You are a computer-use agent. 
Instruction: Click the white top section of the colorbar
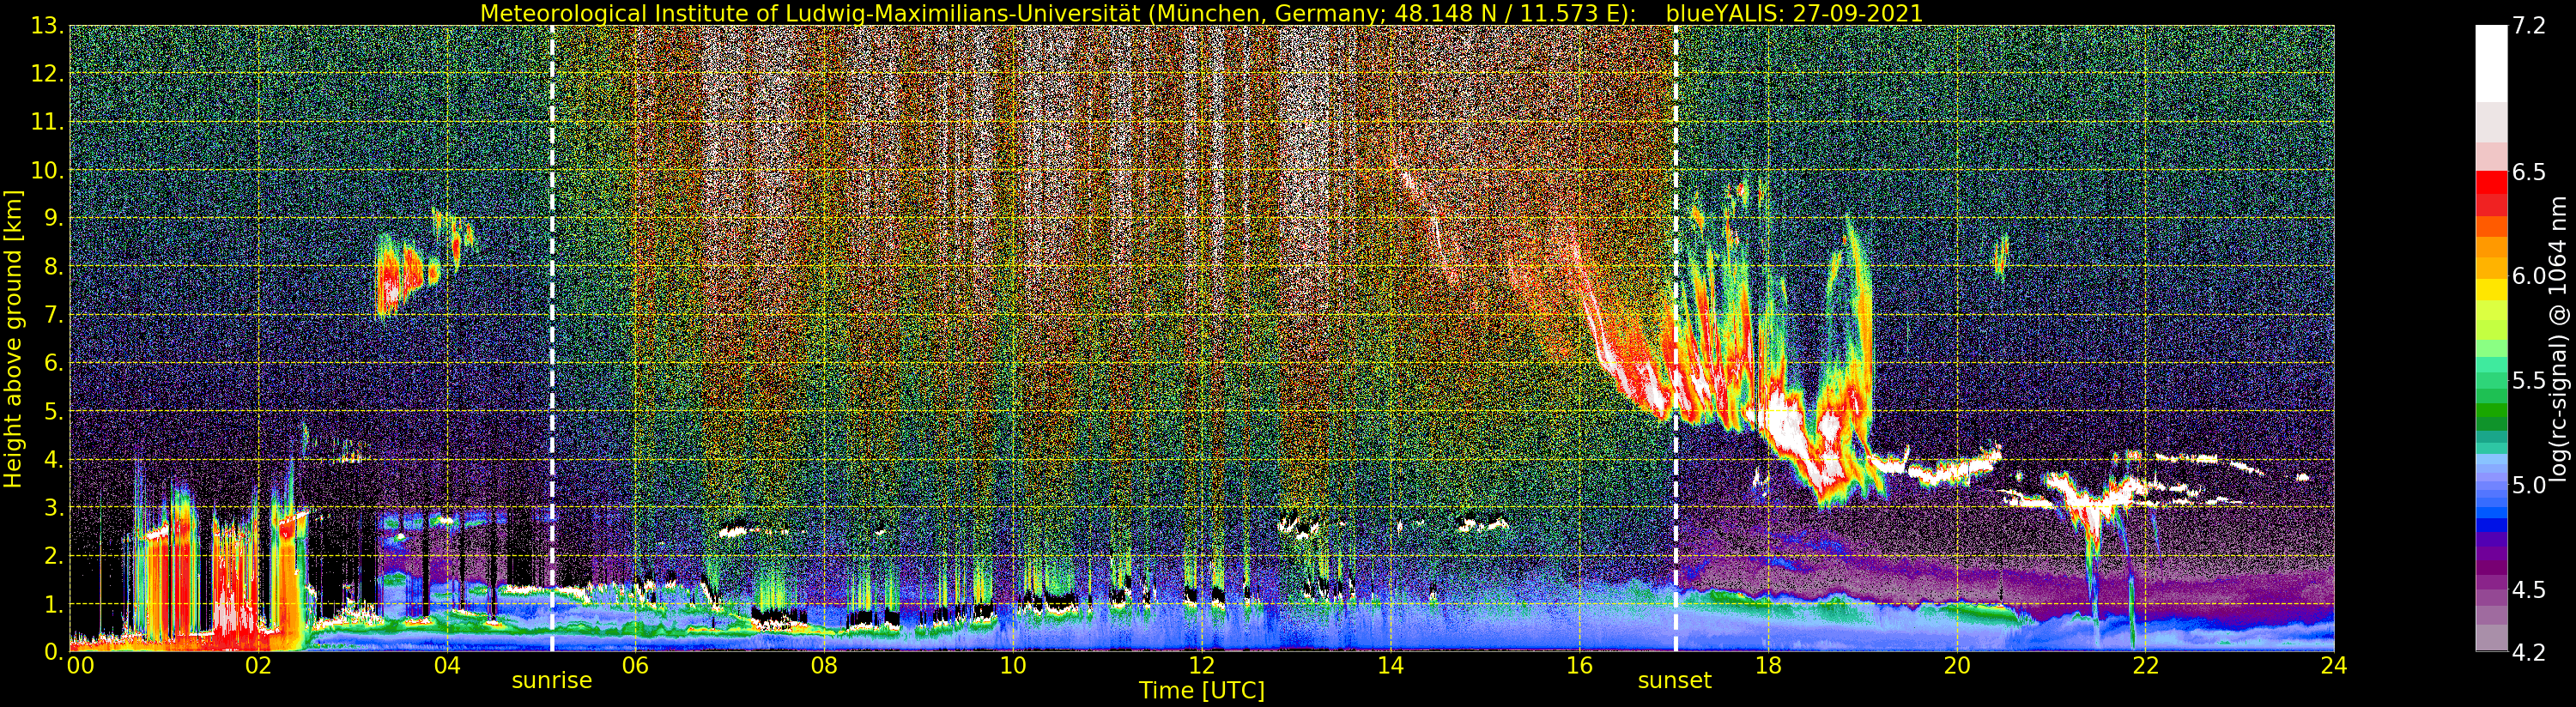pyautogui.click(x=2491, y=62)
